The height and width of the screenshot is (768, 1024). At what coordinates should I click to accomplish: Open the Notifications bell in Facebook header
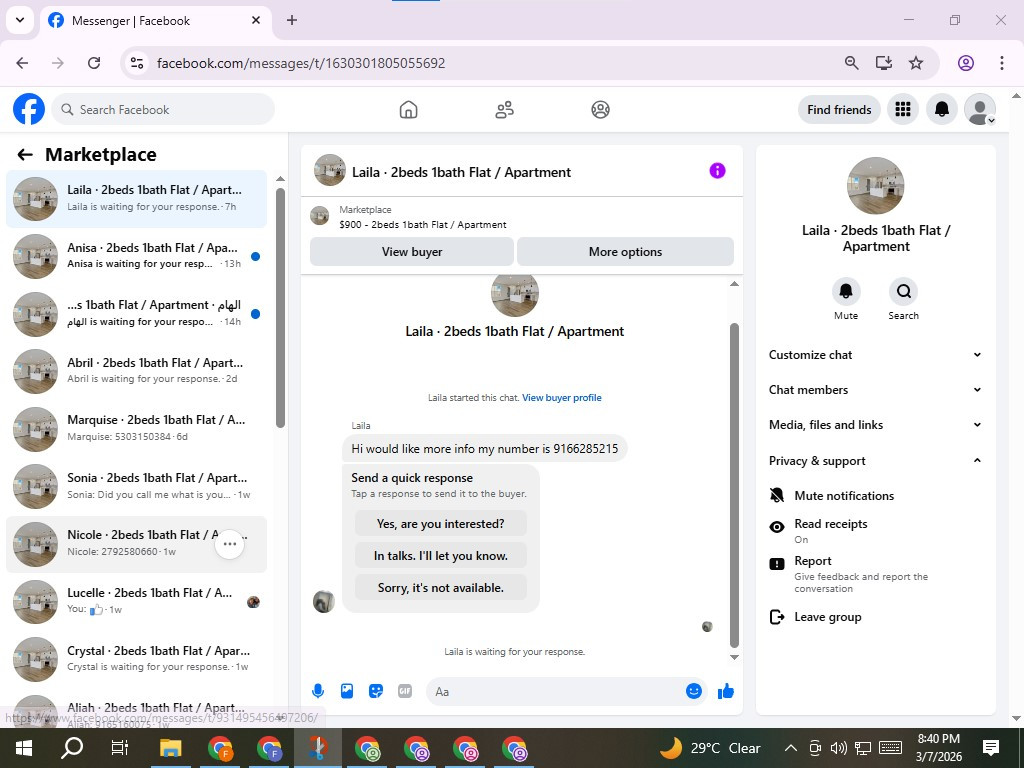[x=942, y=109]
